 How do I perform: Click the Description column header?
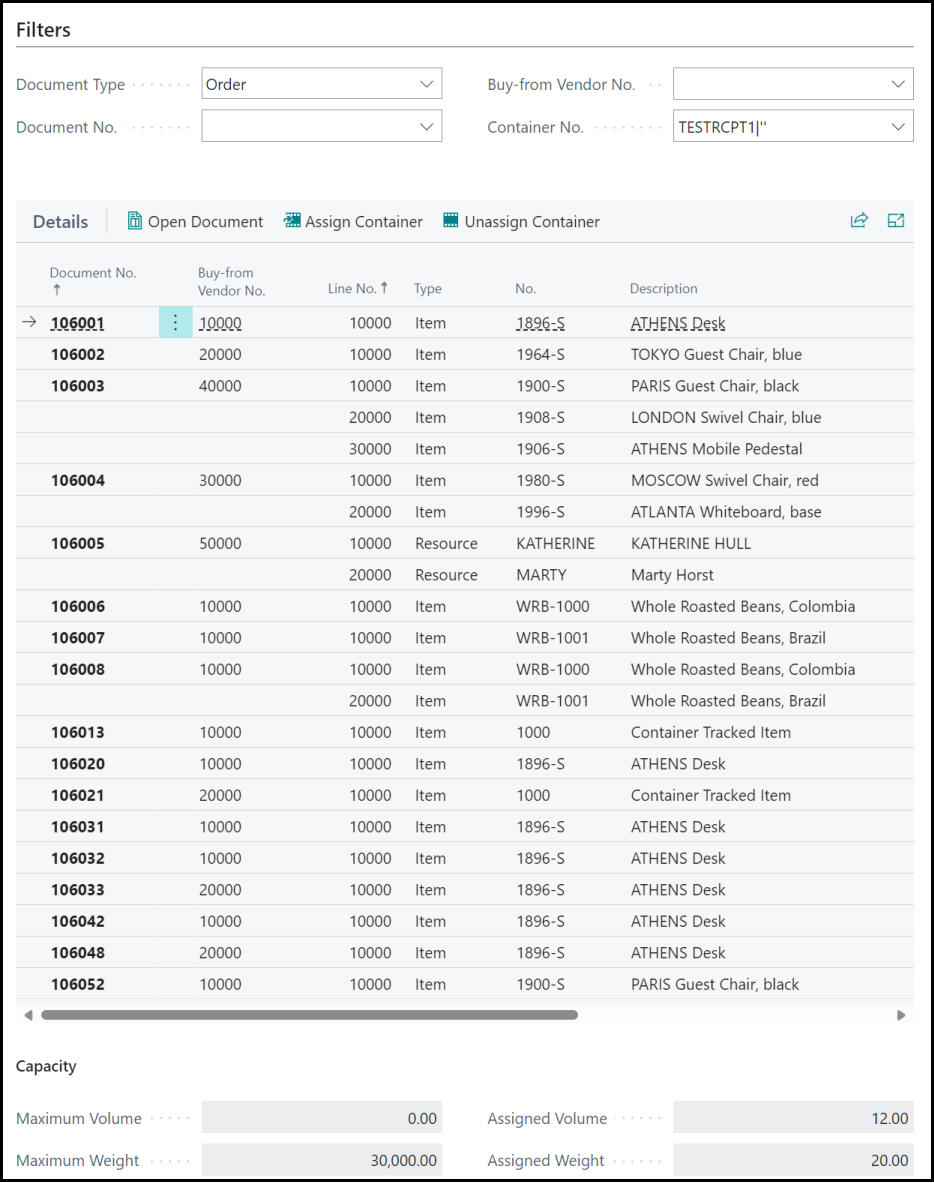click(663, 289)
